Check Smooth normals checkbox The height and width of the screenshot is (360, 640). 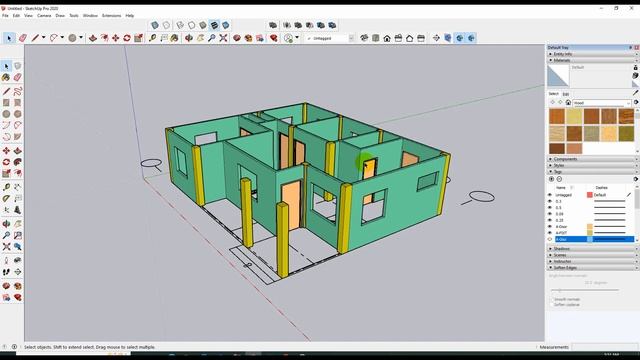551,300
